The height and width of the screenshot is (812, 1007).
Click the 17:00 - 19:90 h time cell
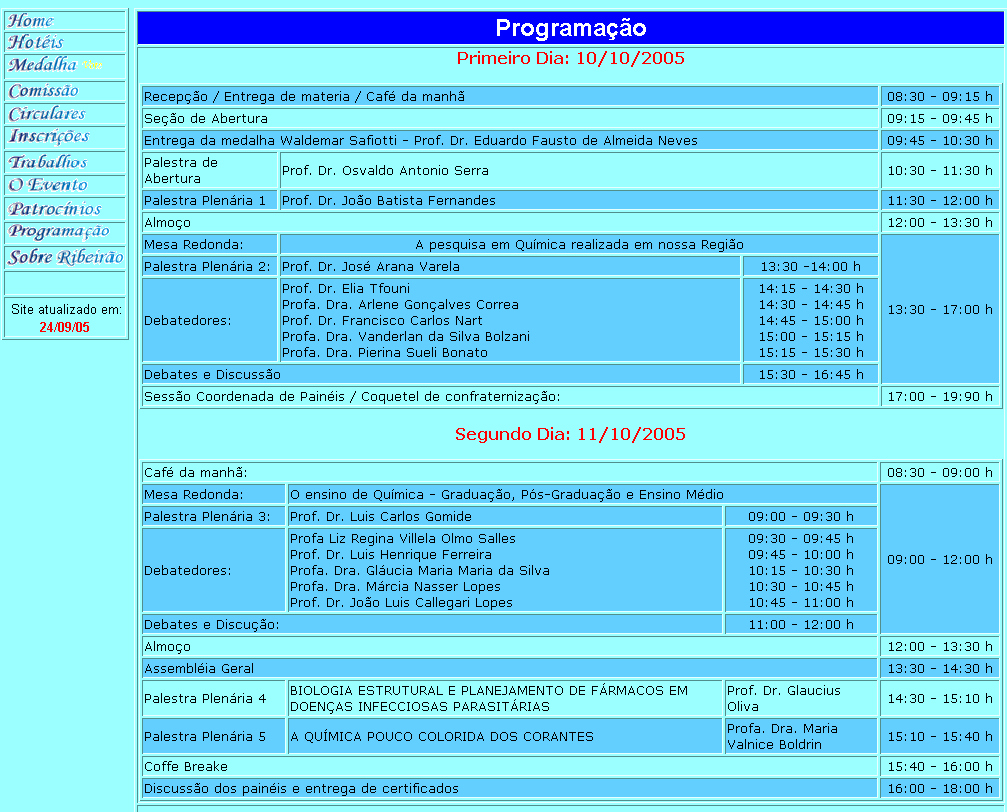tap(940, 396)
